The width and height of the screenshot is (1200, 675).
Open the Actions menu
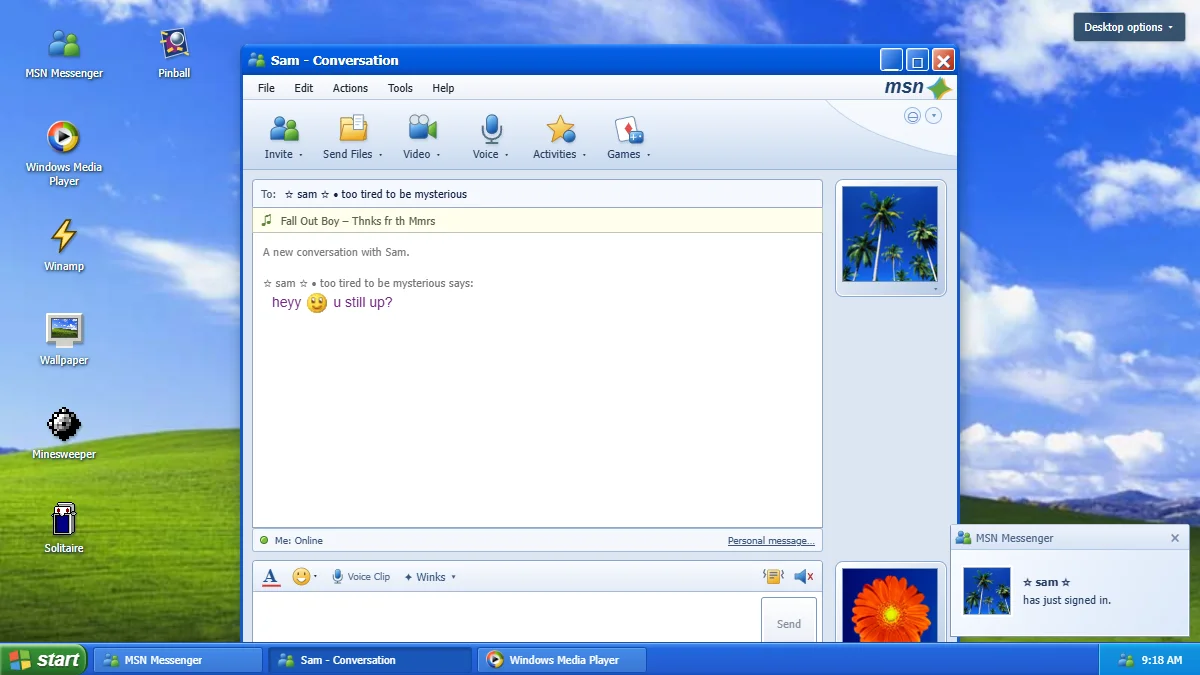pos(350,88)
